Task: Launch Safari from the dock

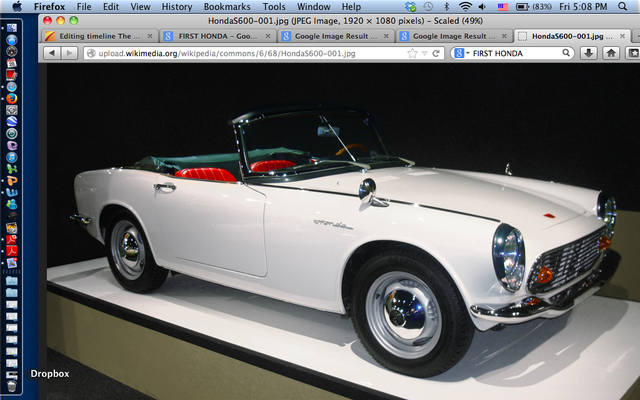Action: click(x=11, y=87)
